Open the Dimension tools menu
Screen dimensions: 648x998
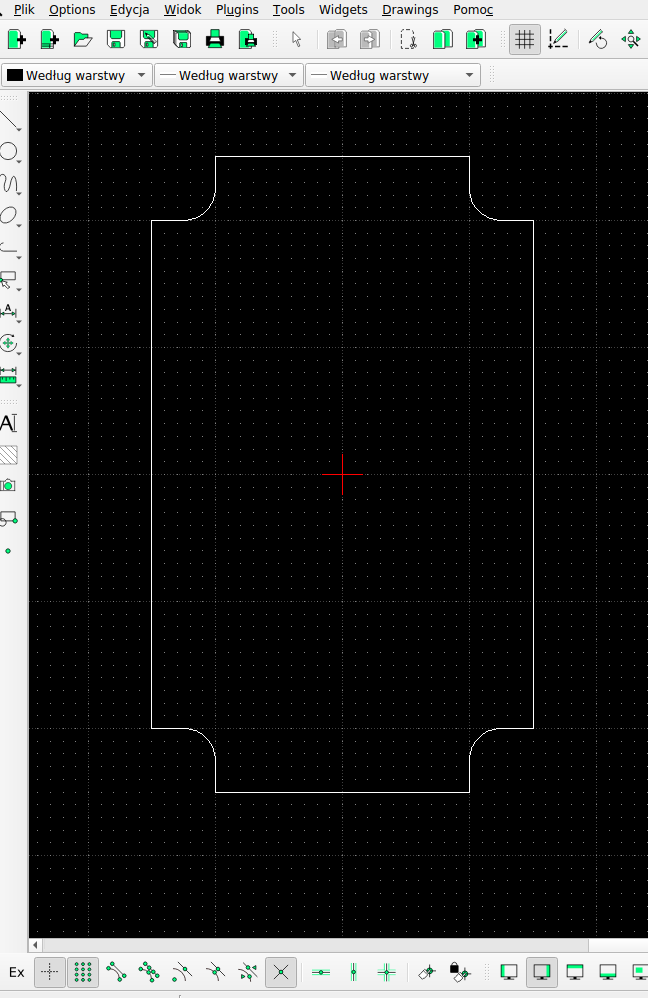[10, 312]
